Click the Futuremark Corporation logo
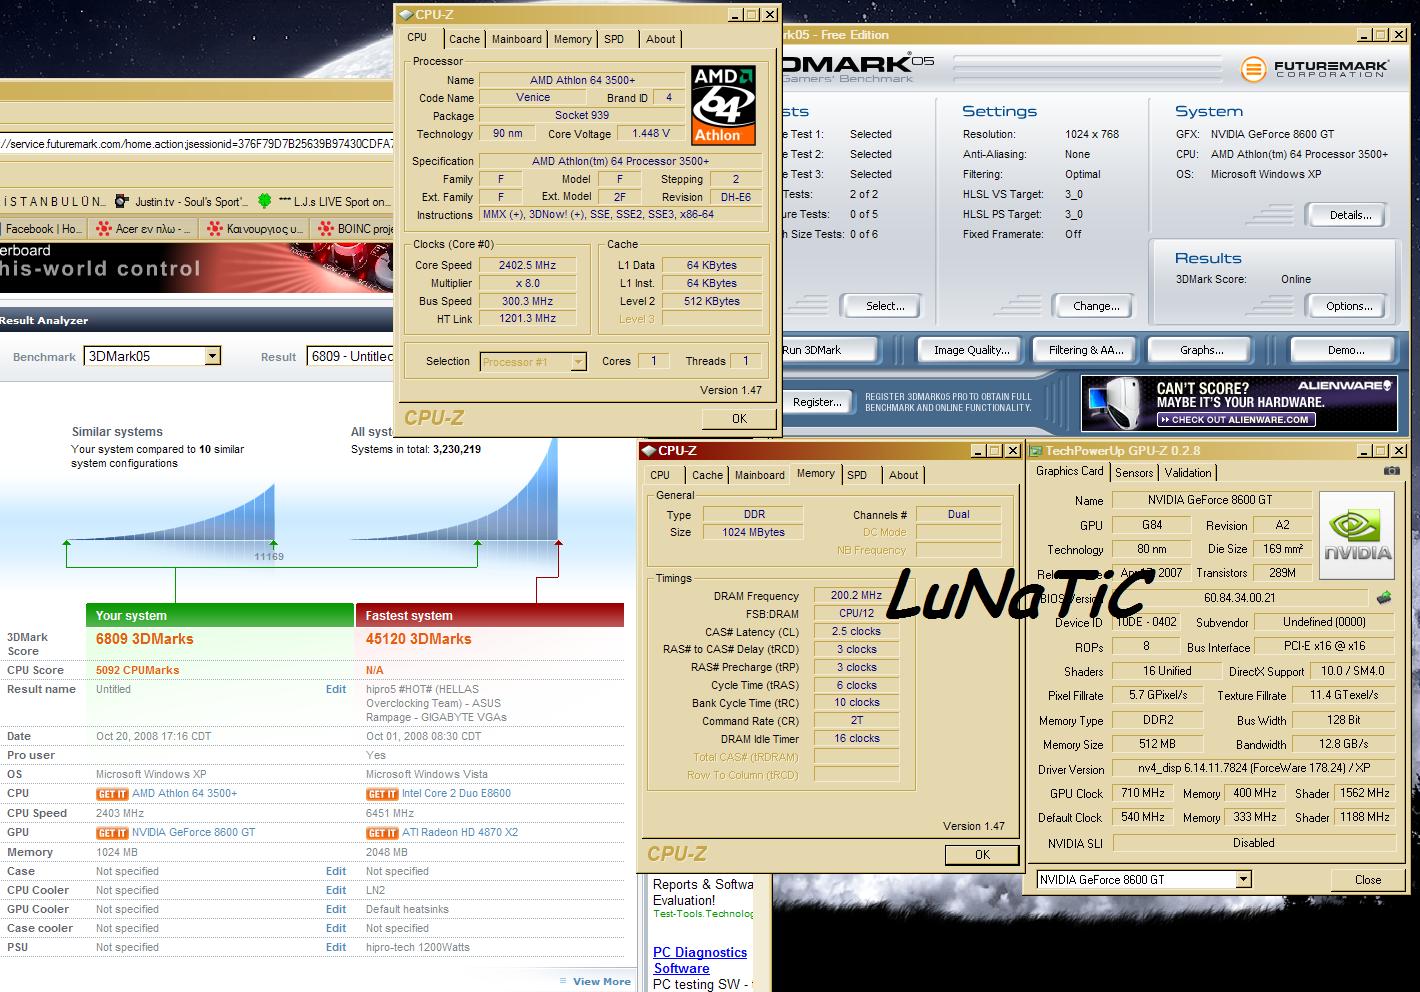This screenshot has width=1420, height=992. 1315,69
